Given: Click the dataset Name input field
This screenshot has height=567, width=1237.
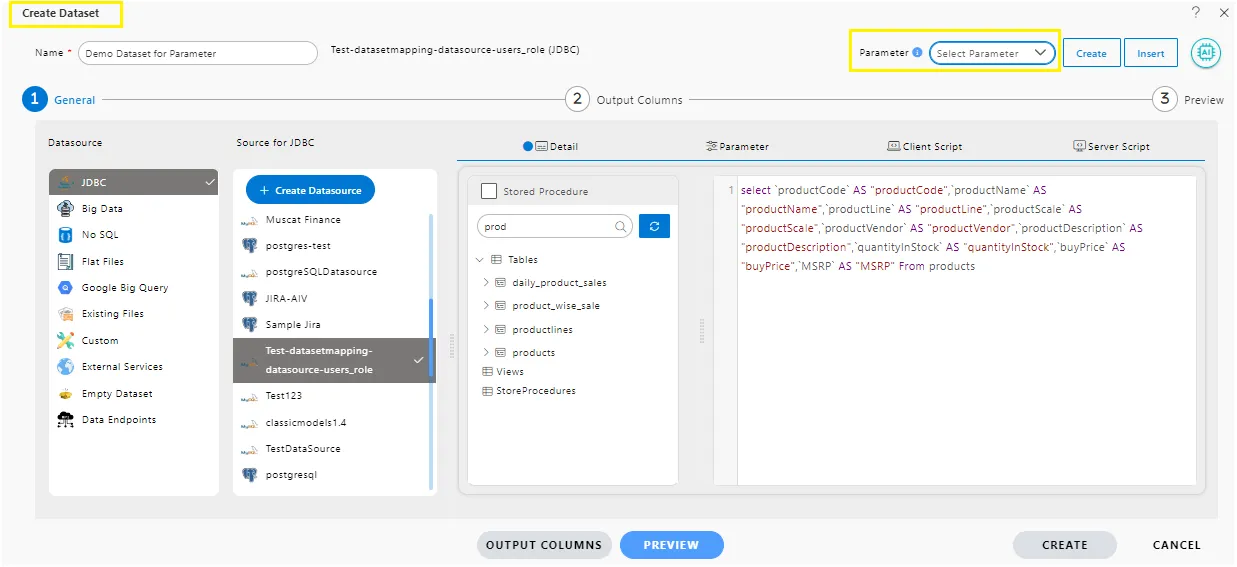Looking at the screenshot, I should pyautogui.click(x=198, y=53).
